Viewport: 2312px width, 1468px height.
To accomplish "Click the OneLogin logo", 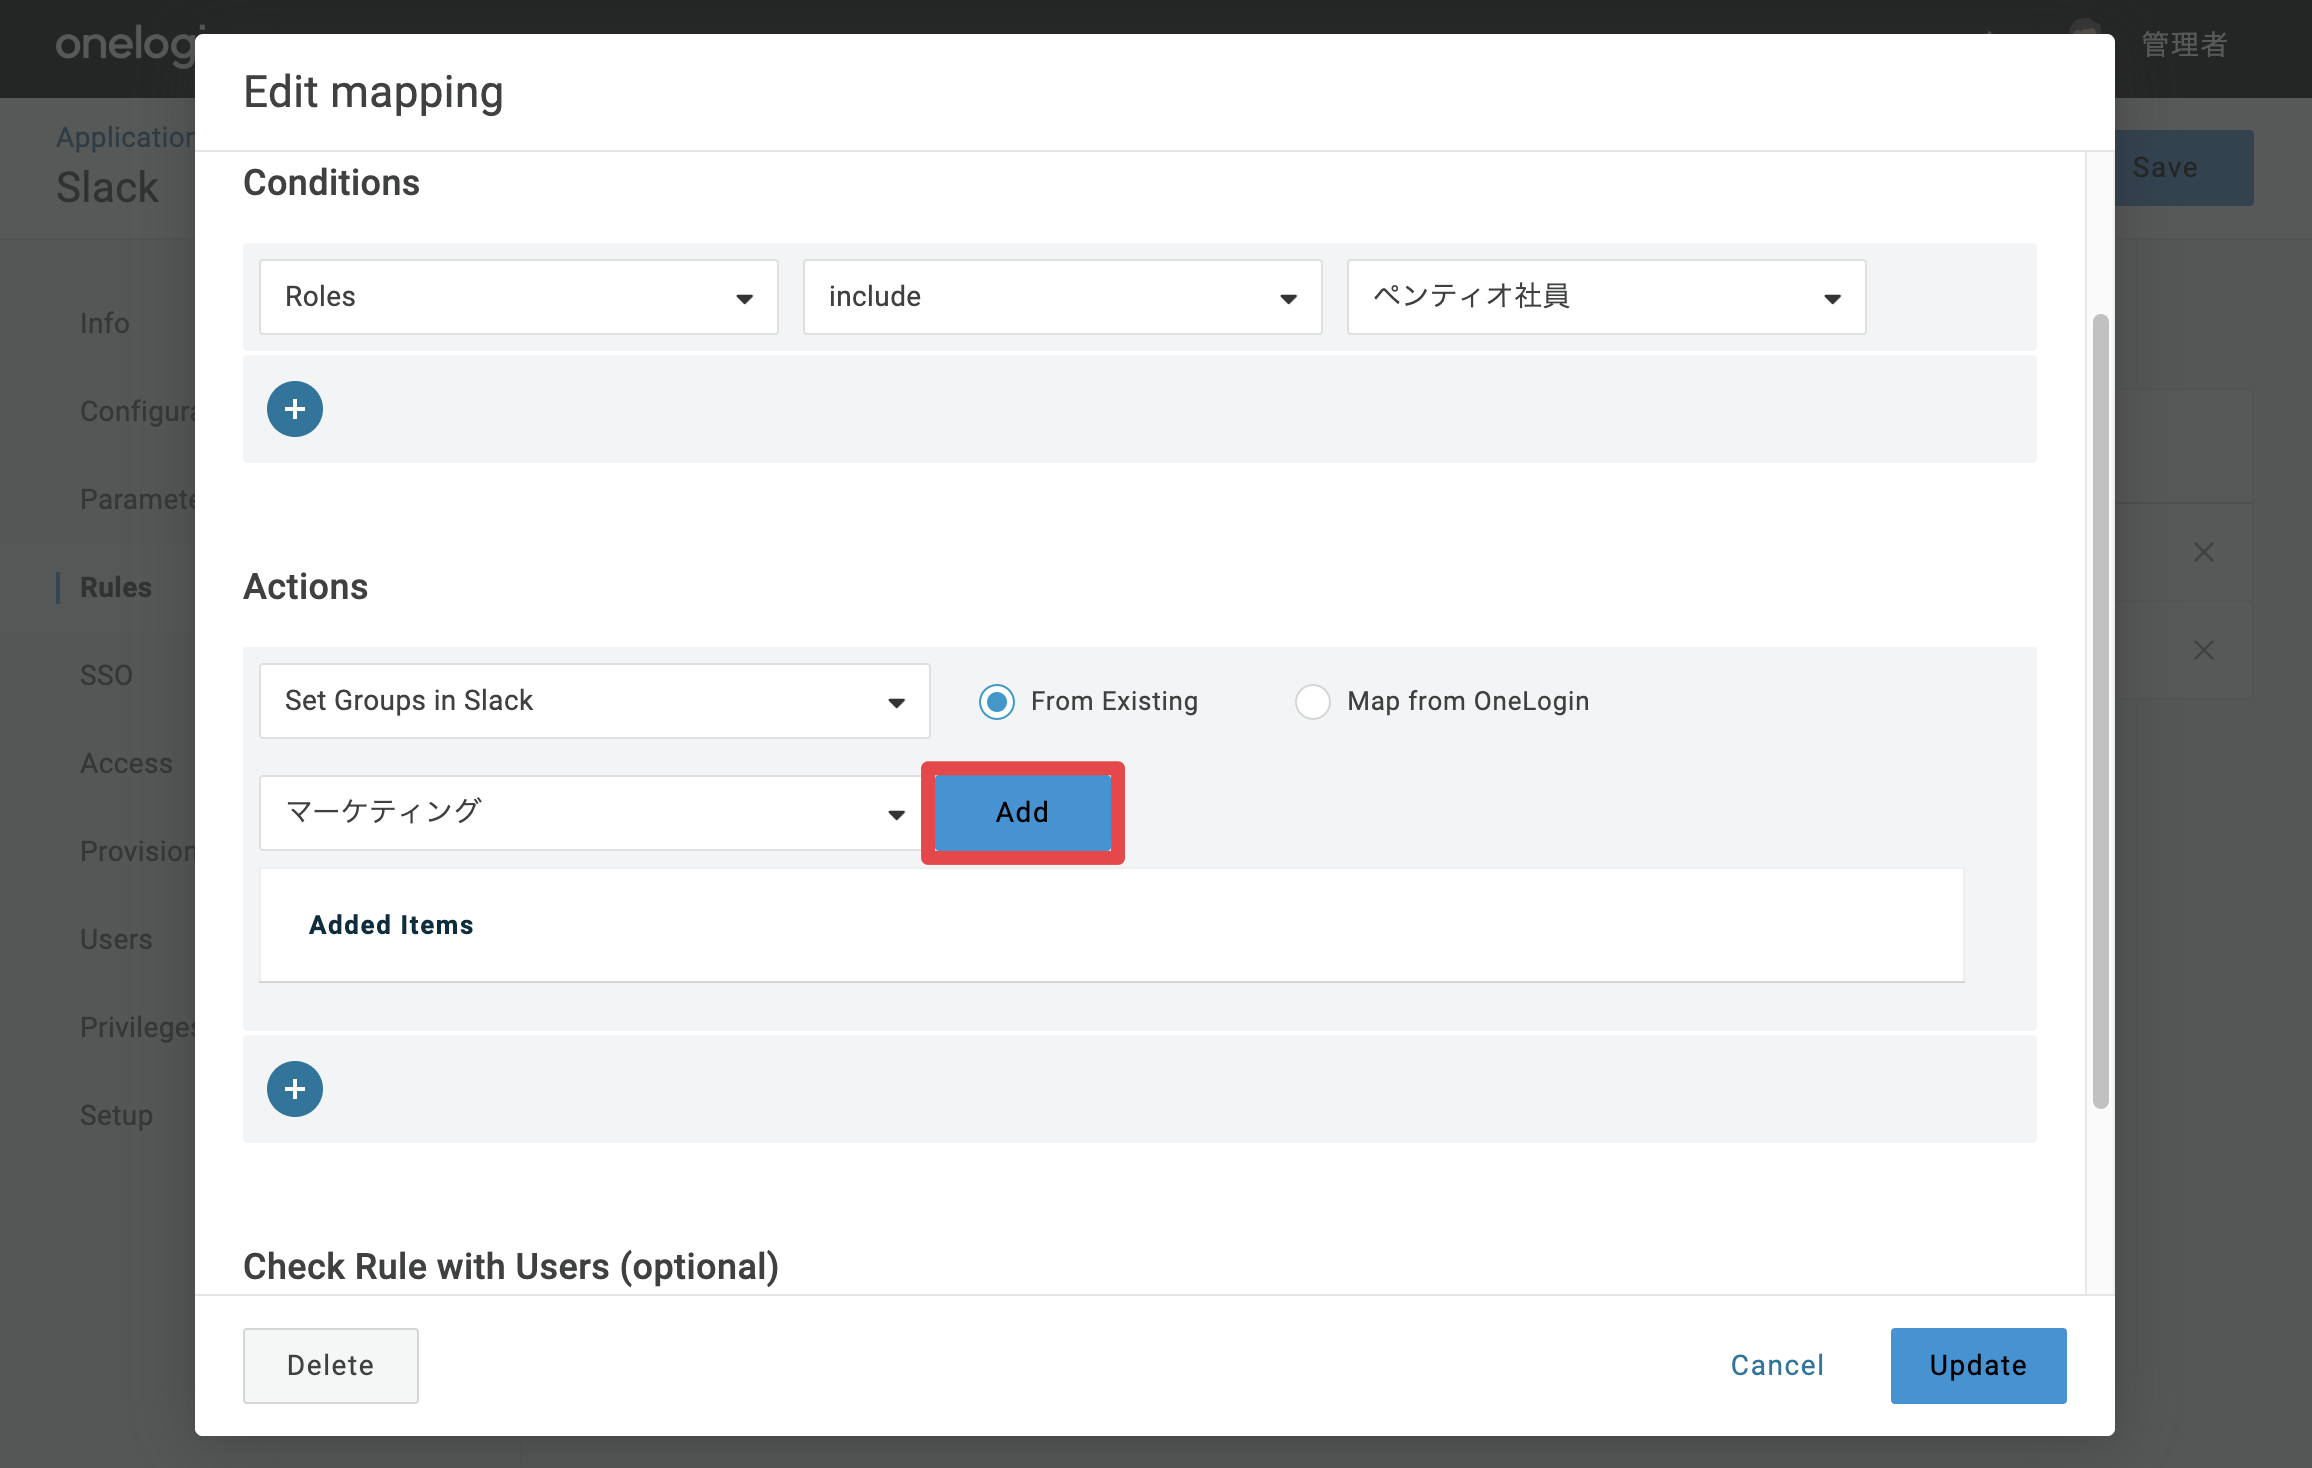I will coord(125,45).
